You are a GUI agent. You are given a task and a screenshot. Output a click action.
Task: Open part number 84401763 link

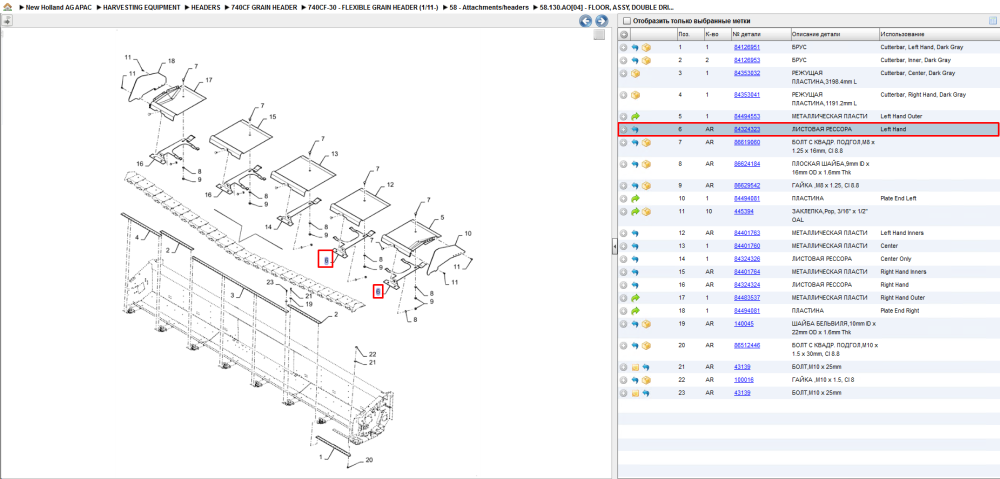point(747,233)
